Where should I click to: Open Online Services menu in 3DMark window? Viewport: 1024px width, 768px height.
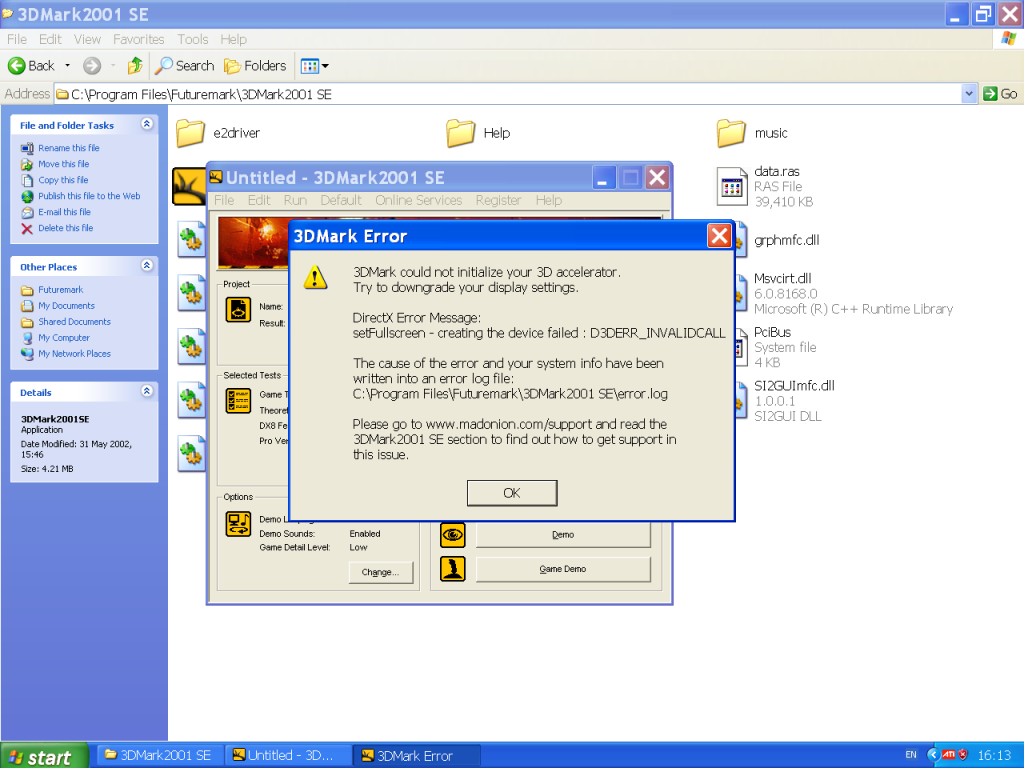click(419, 200)
